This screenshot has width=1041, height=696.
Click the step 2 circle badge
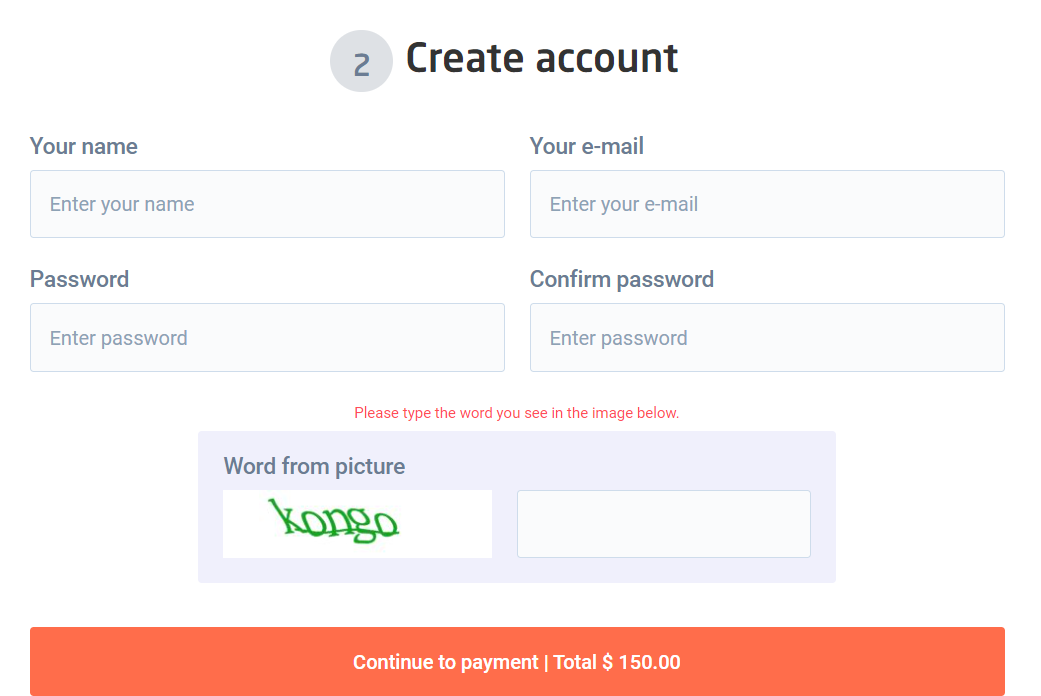tap(361, 61)
